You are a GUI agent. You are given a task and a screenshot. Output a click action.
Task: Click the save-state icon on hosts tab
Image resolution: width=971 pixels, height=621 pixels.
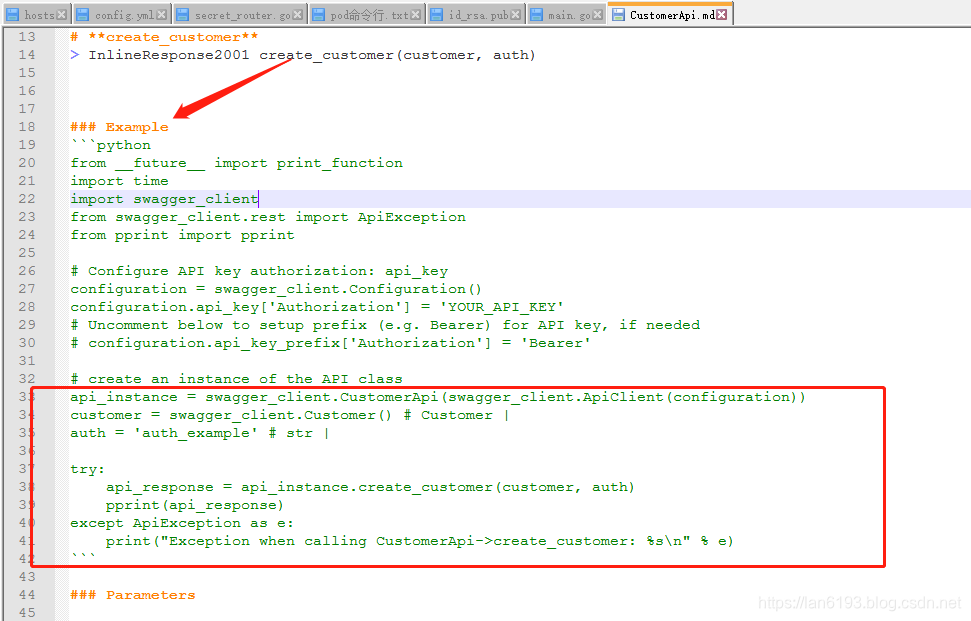pos(12,15)
